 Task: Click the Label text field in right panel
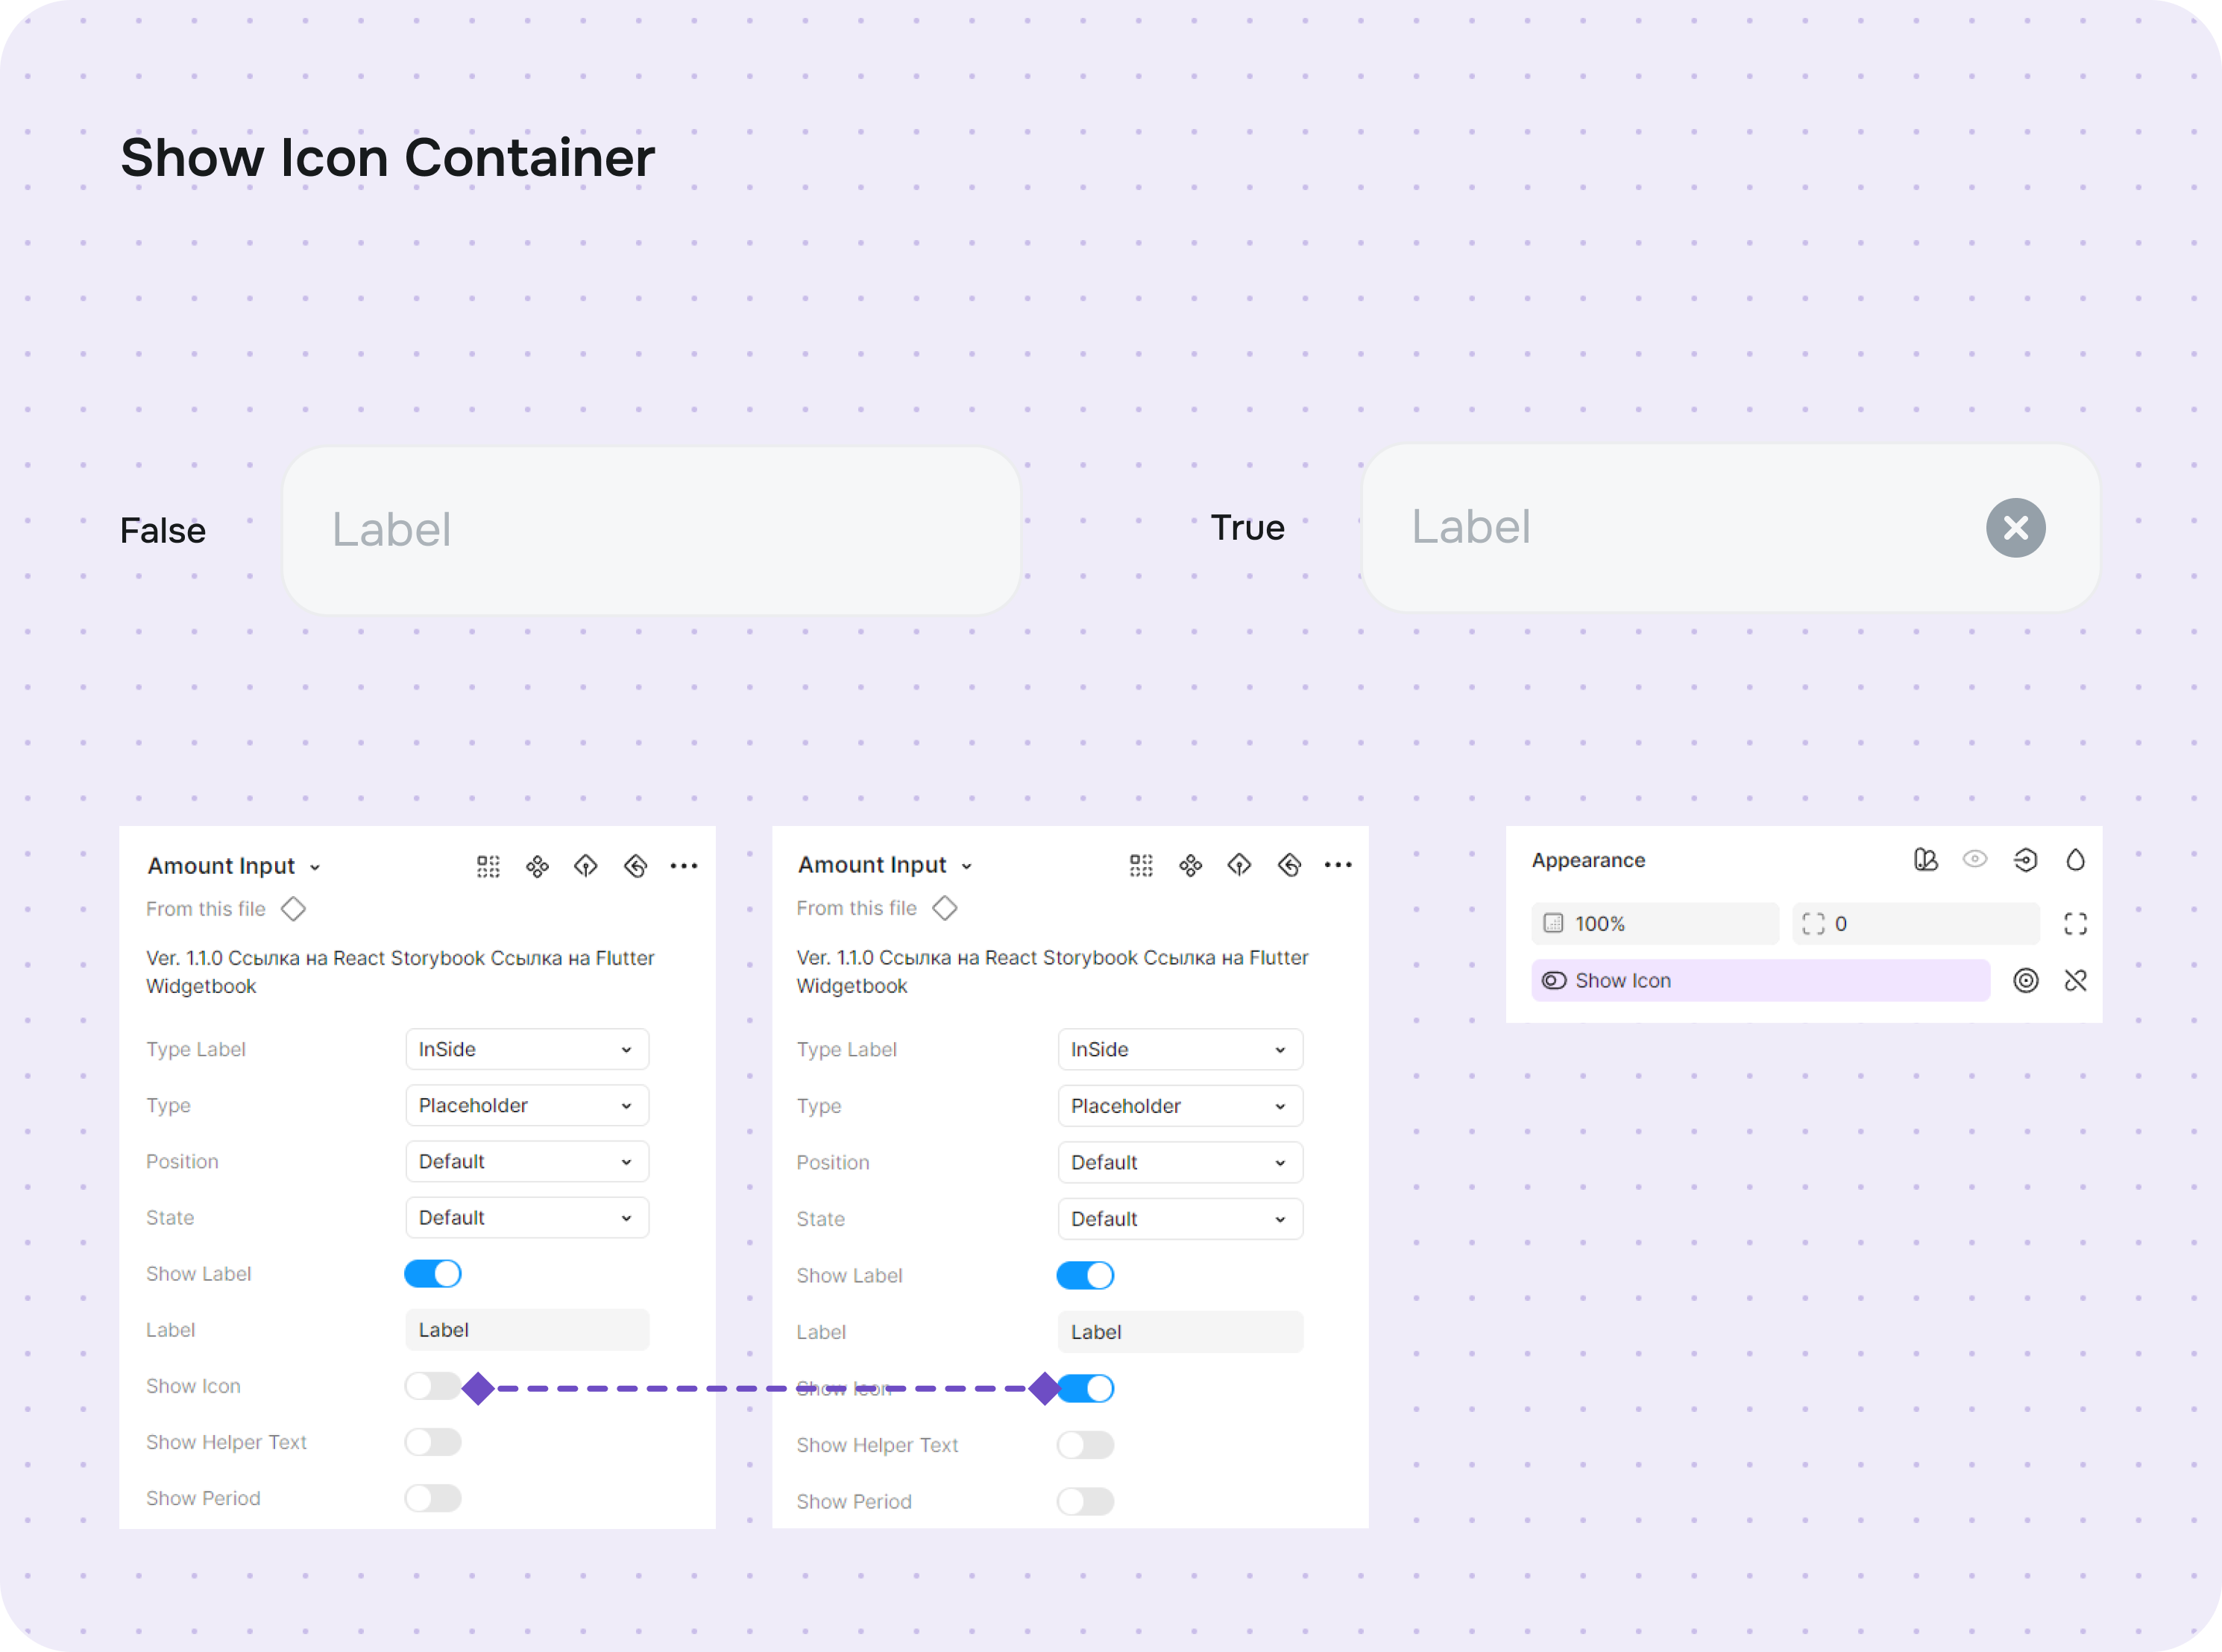click(x=1180, y=1332)
